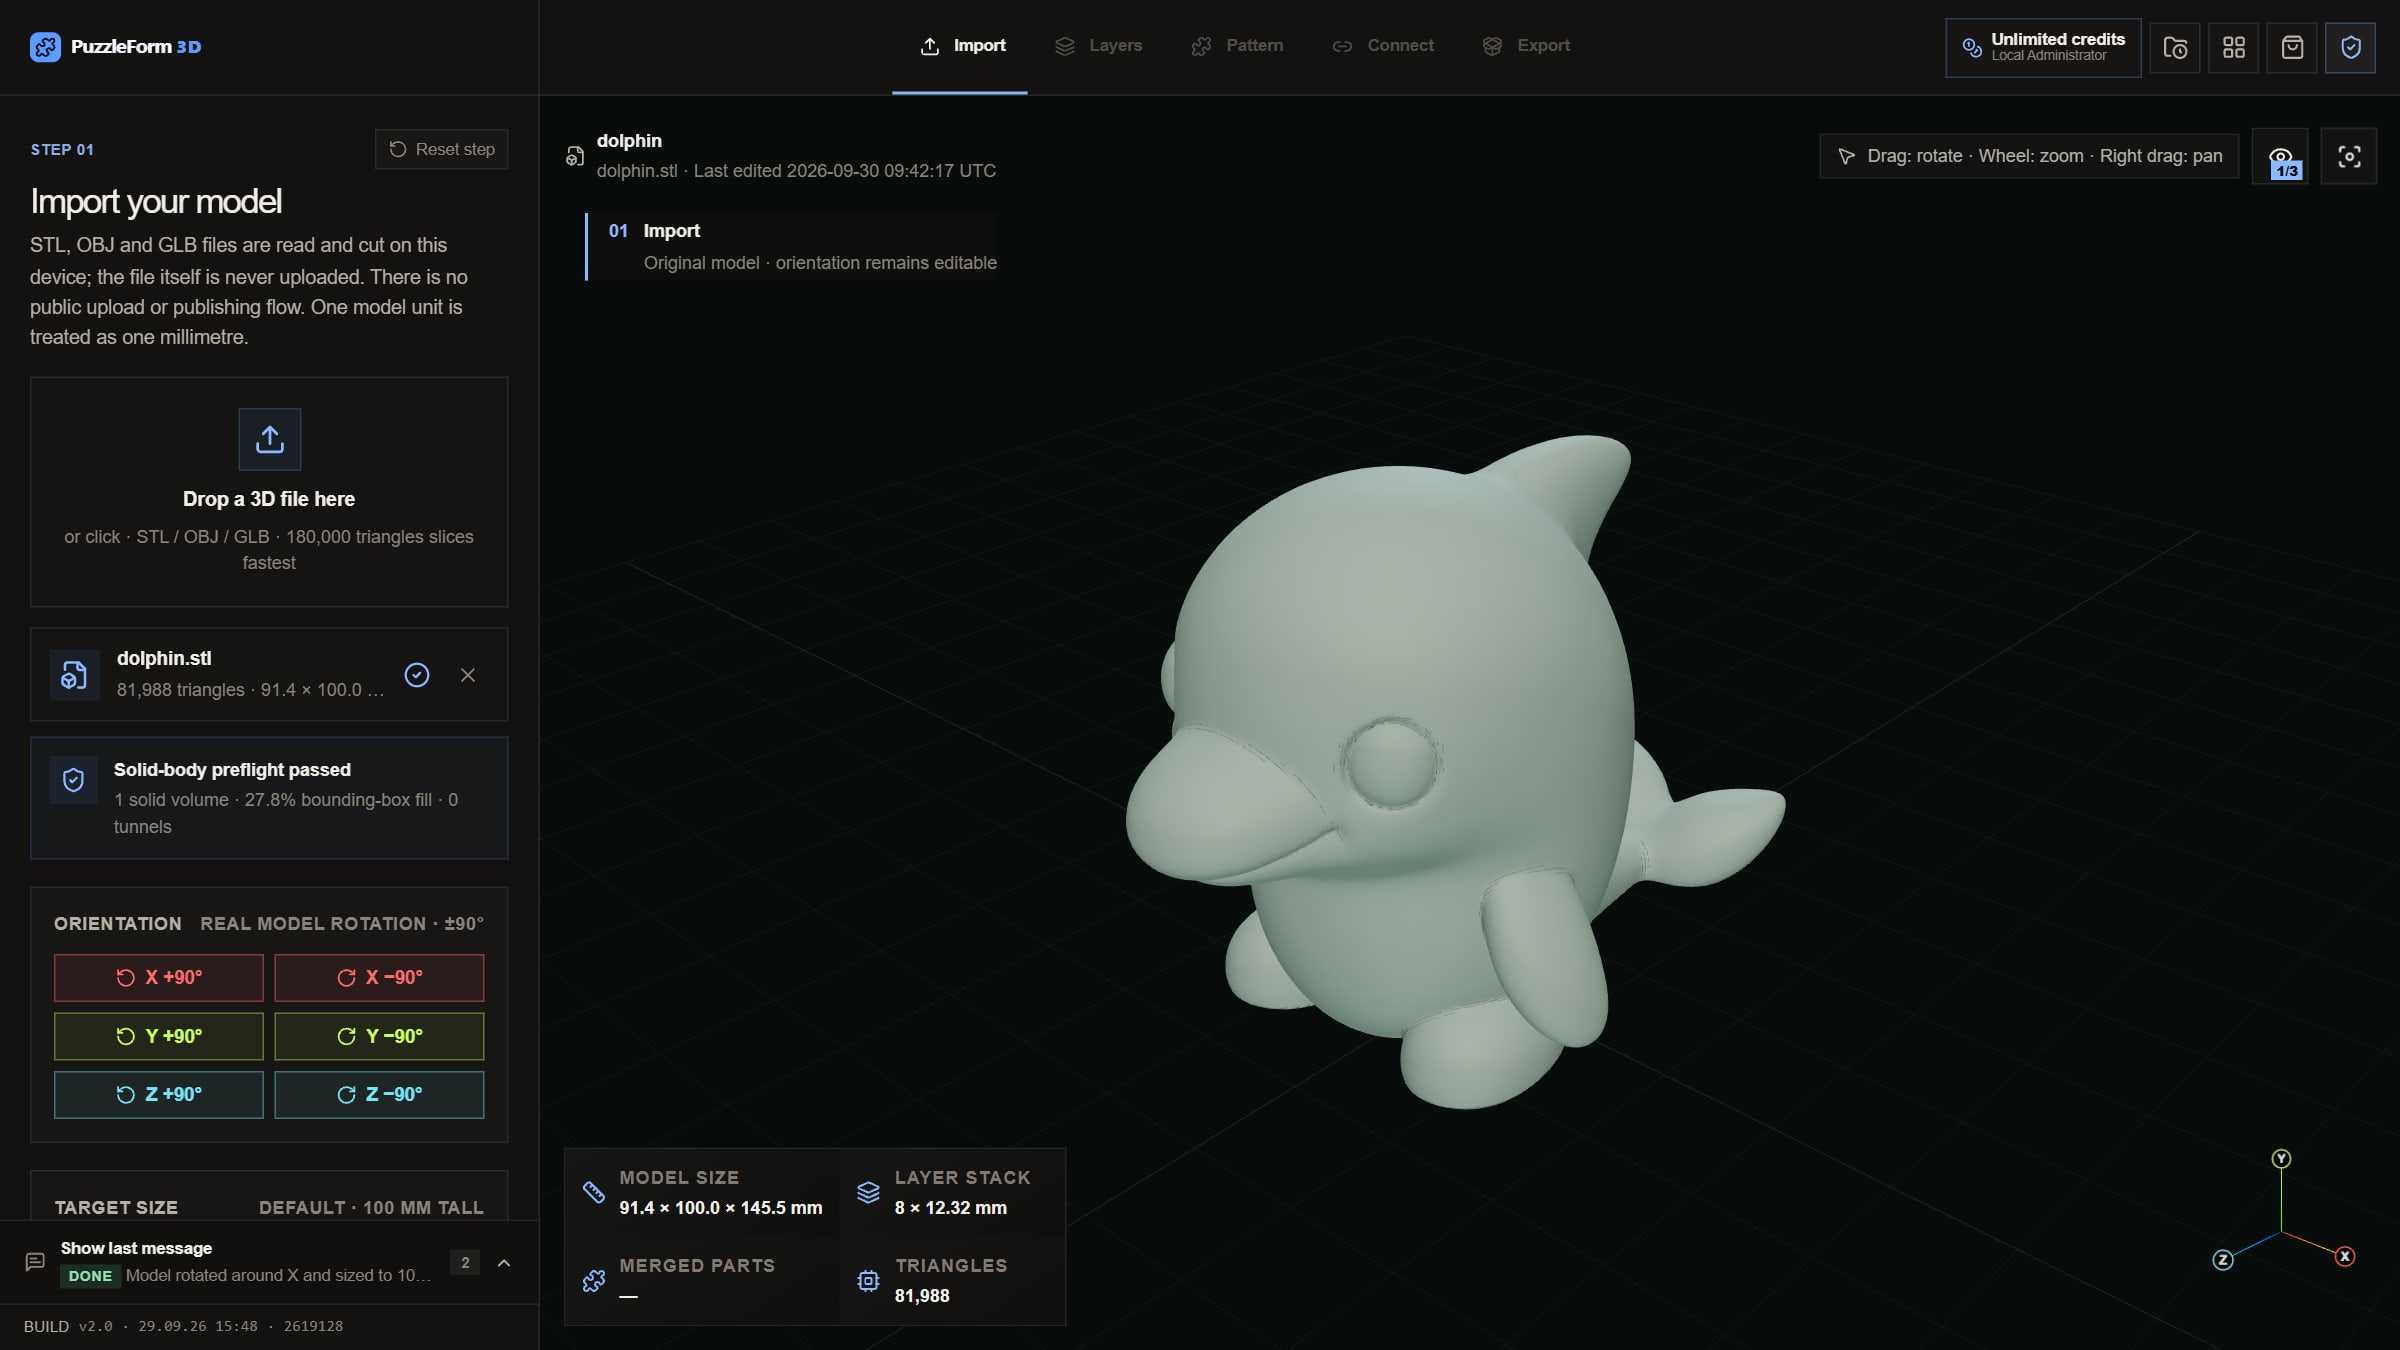Viewport: 2400px width, 1350px height.
Task: Switch to the Export tab
Action: 1526,46
